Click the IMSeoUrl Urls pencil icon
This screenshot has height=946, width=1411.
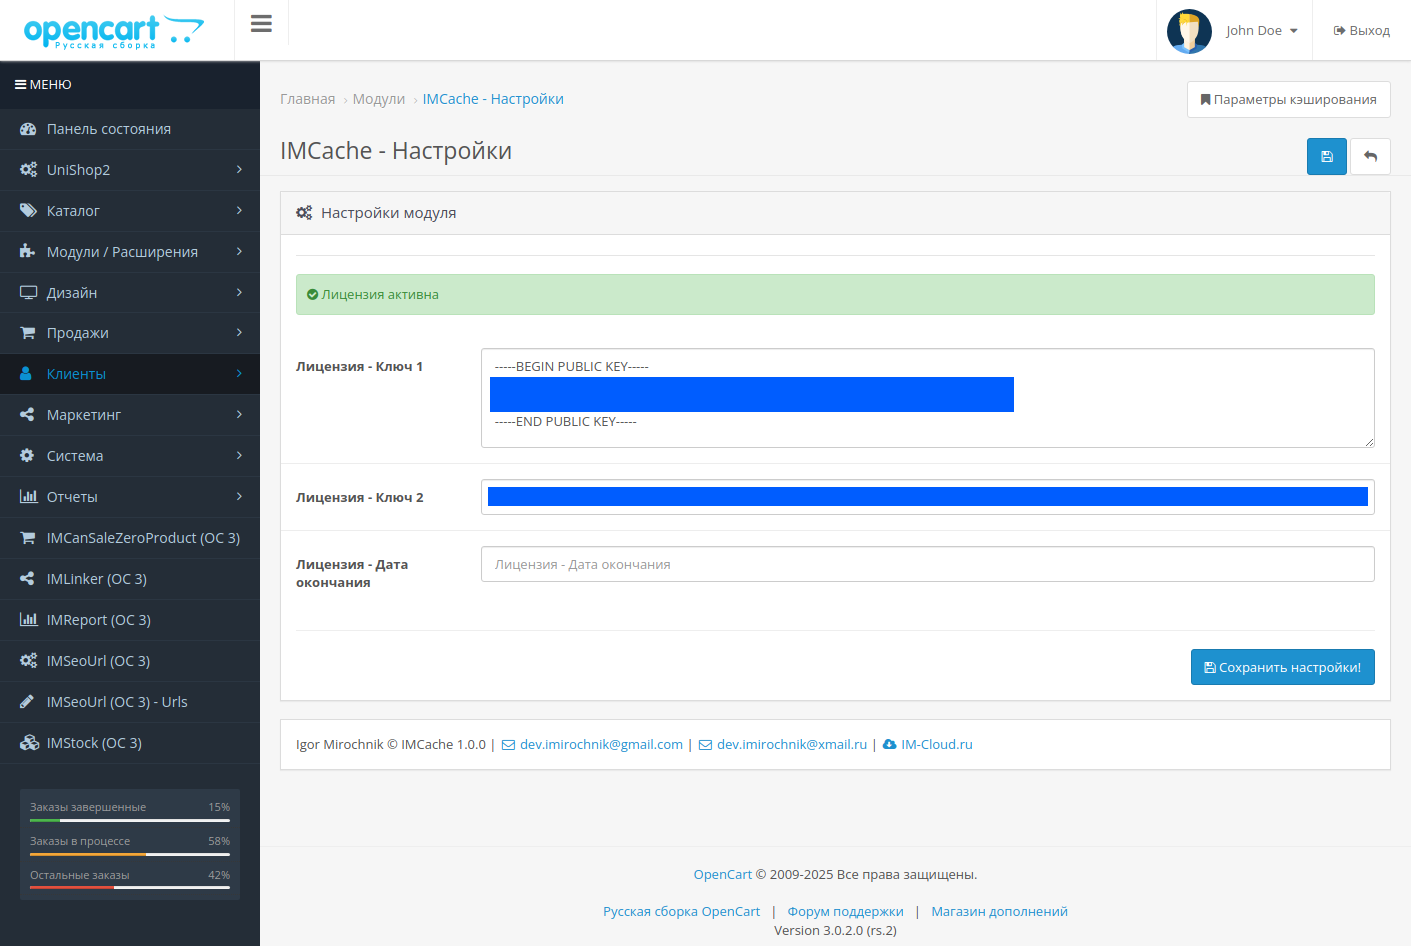27,702
